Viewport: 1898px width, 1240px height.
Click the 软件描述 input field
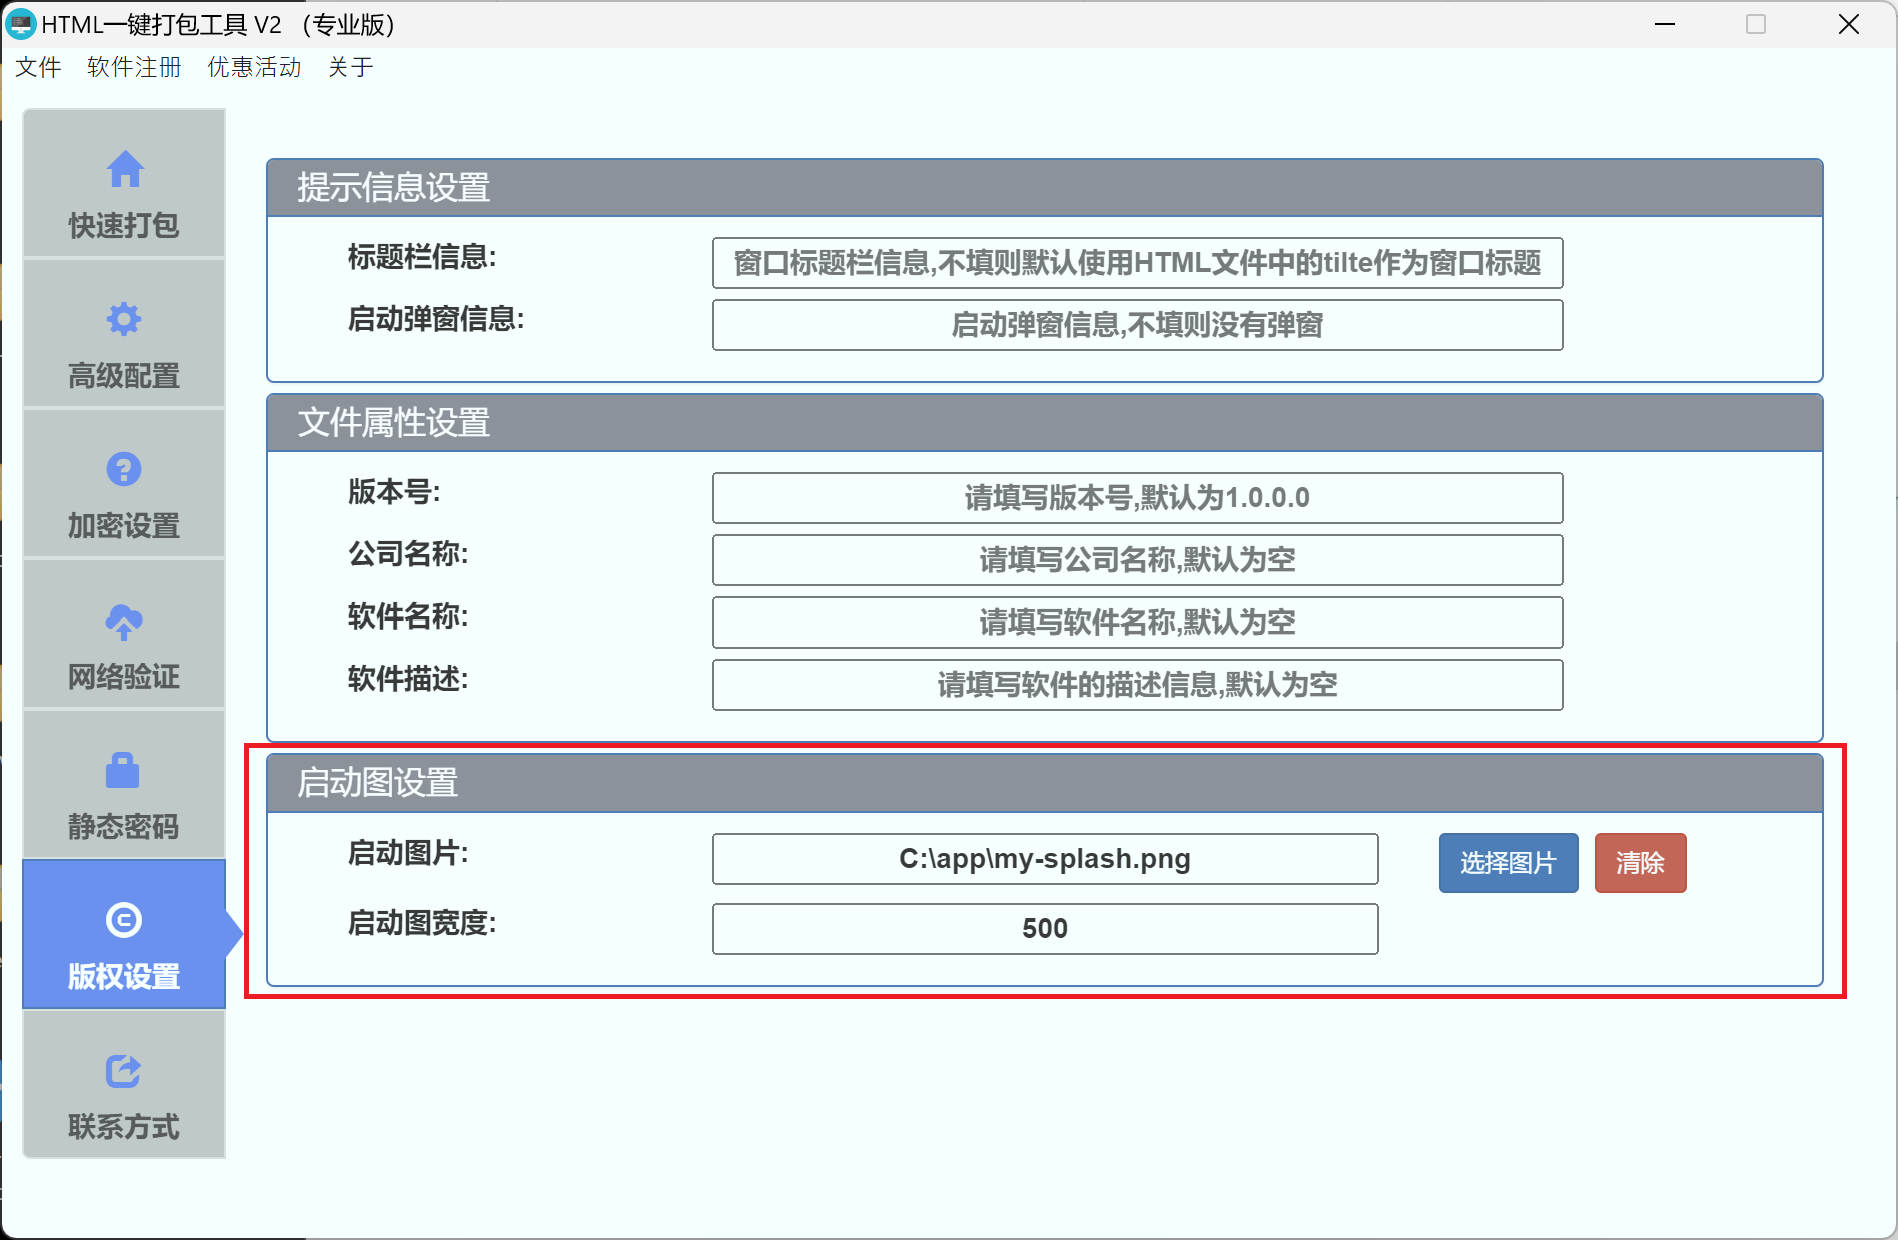tap(1137, 685)
